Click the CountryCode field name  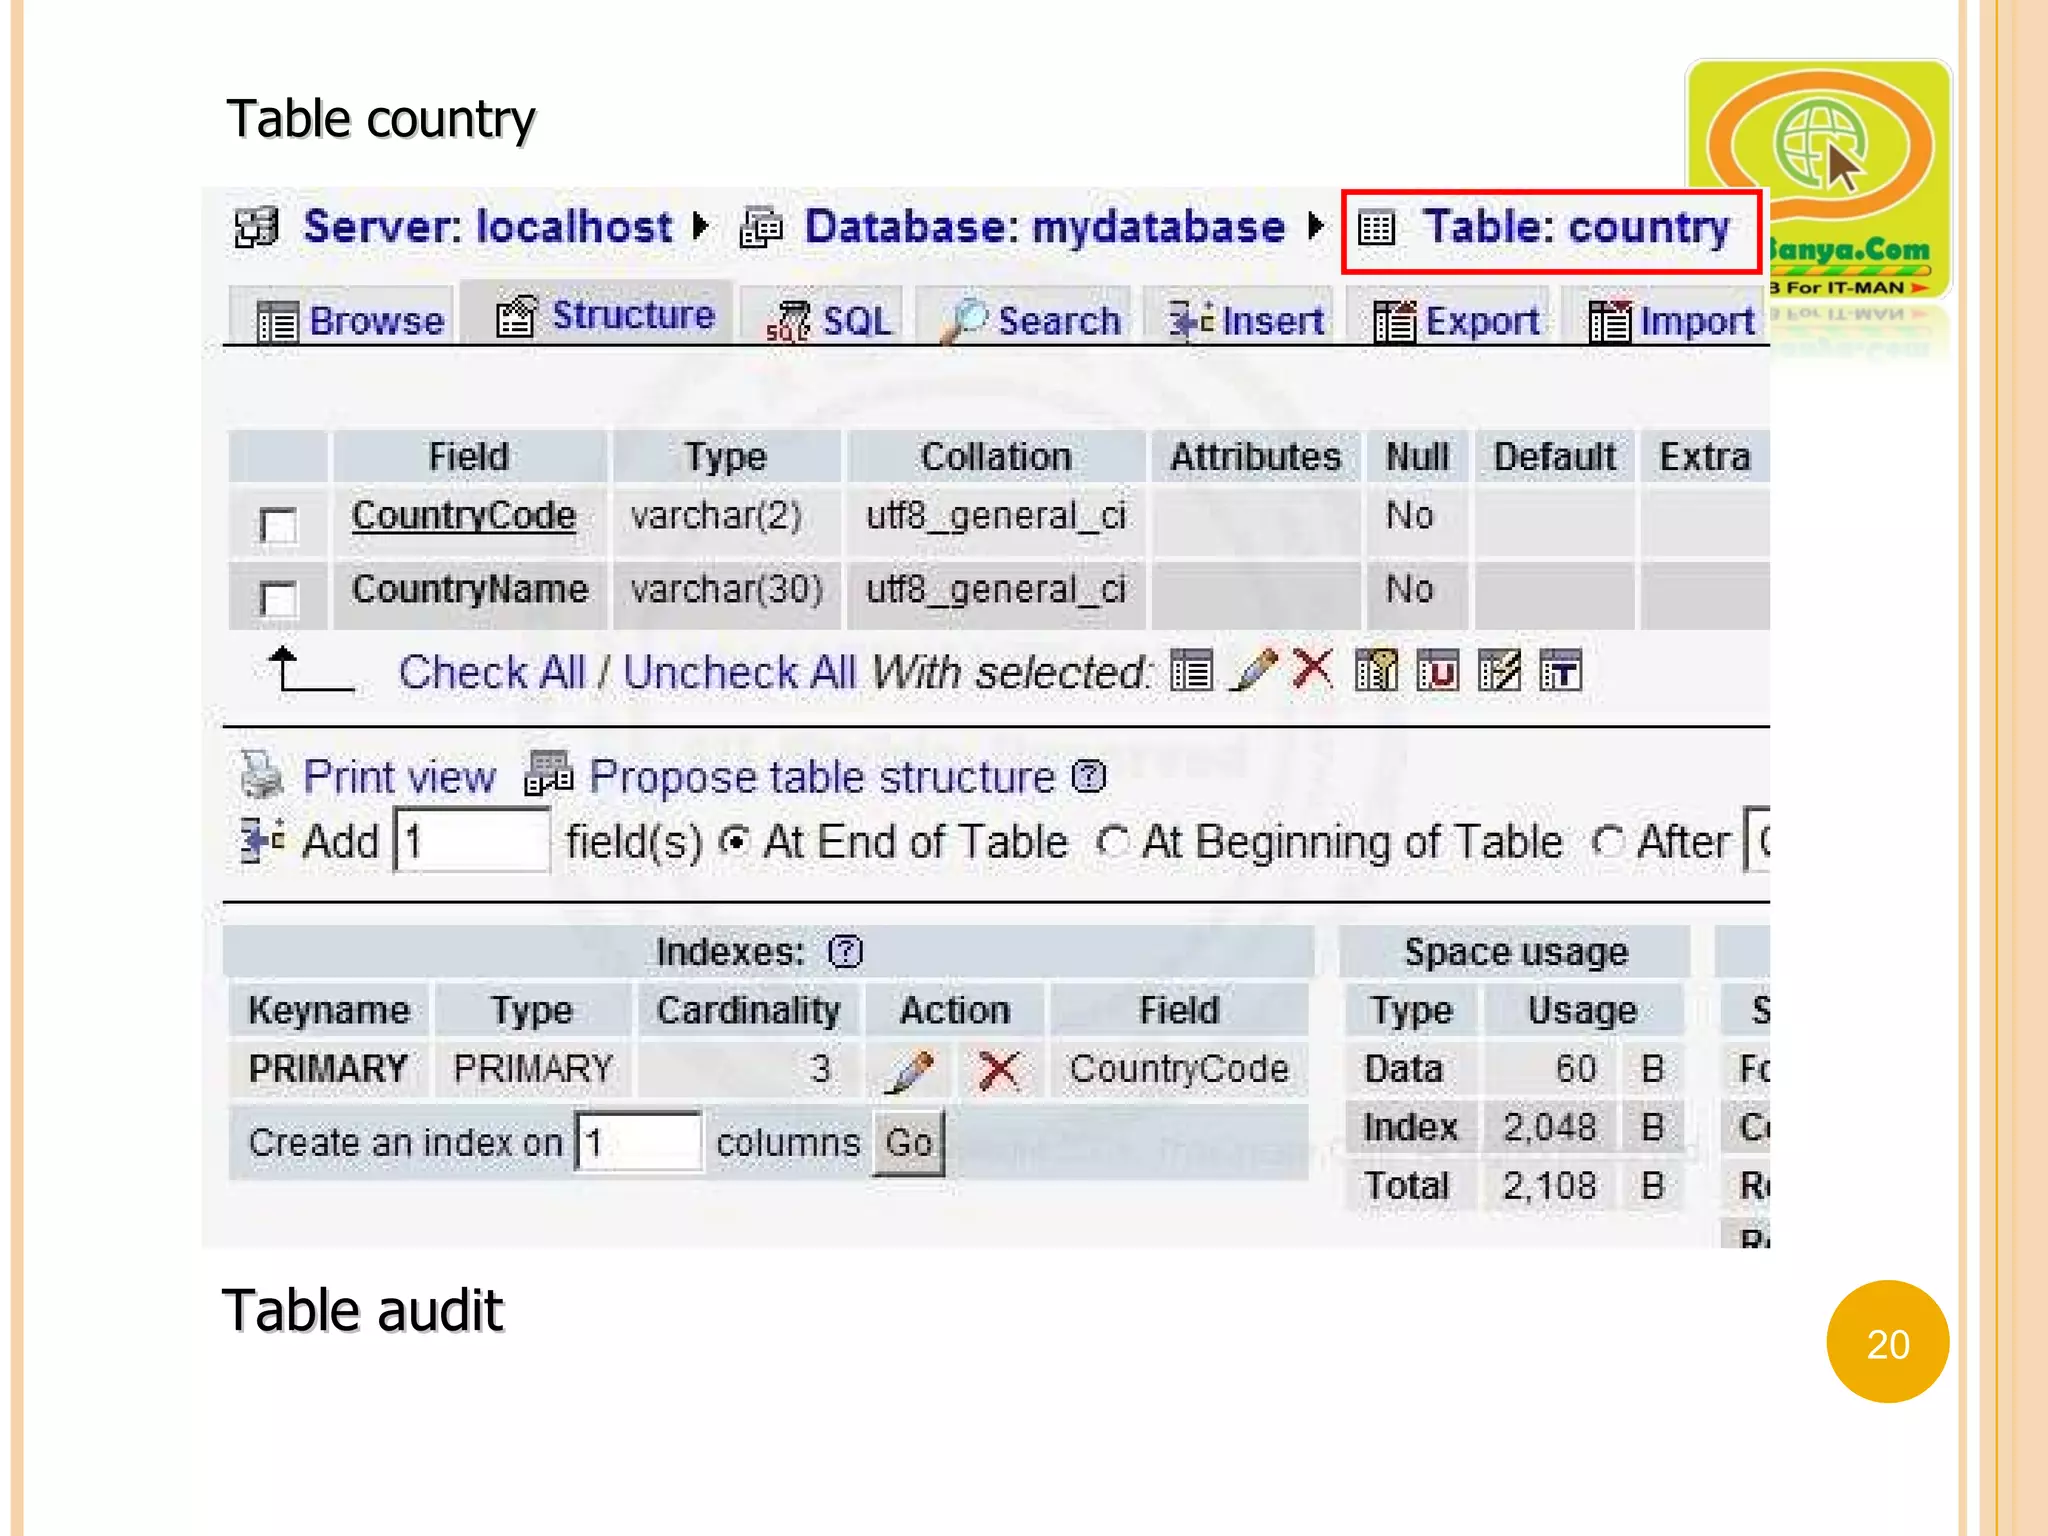(464, 516)
